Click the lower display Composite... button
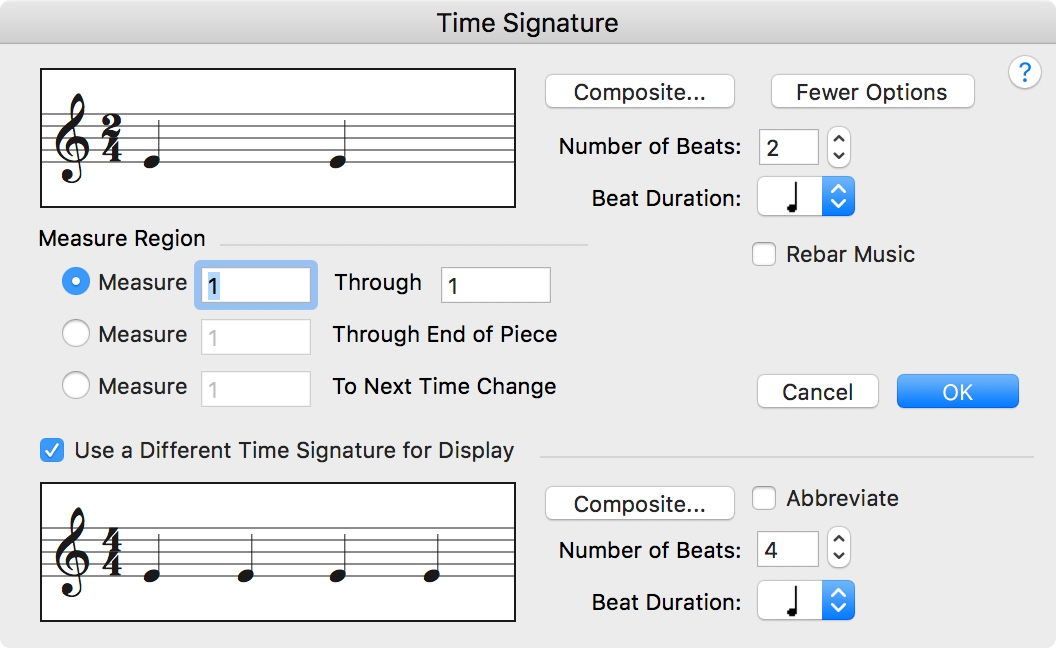The image size is (1056, 648). [640, 504]
